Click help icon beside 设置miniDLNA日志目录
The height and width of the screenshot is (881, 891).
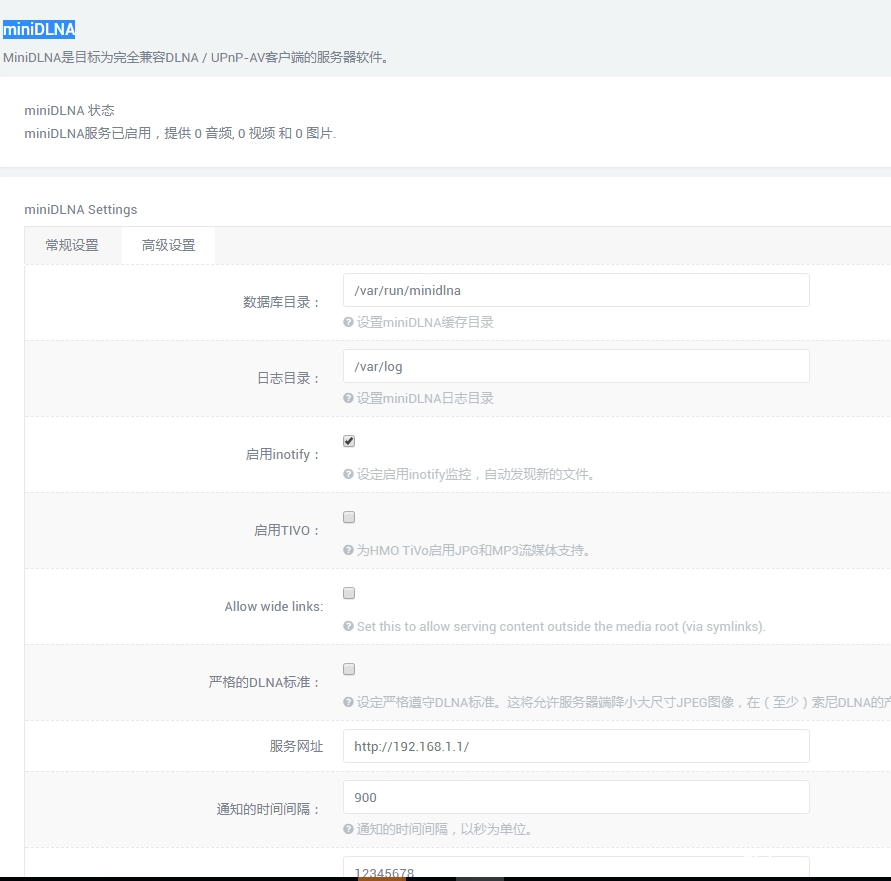tap(348, 398)
